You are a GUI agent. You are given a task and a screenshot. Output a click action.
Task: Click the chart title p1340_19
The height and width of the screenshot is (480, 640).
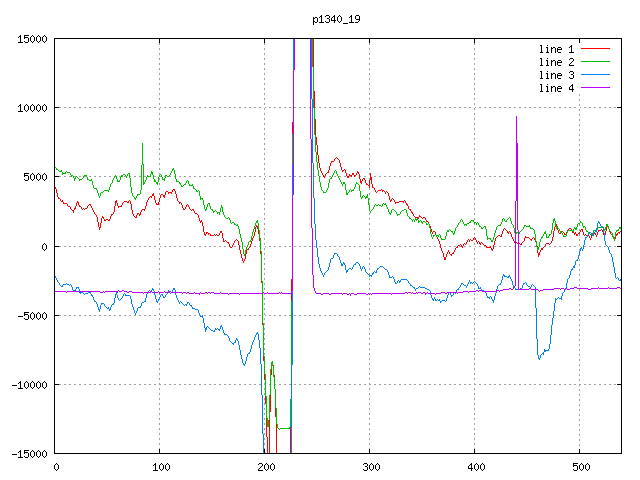(336, 20)
